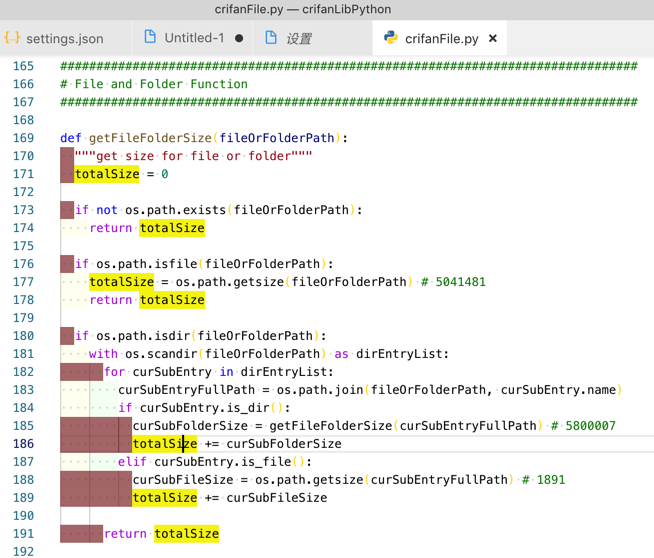
Task: Click the docstring "get size for file or folder"
Action: click(194, 156)
